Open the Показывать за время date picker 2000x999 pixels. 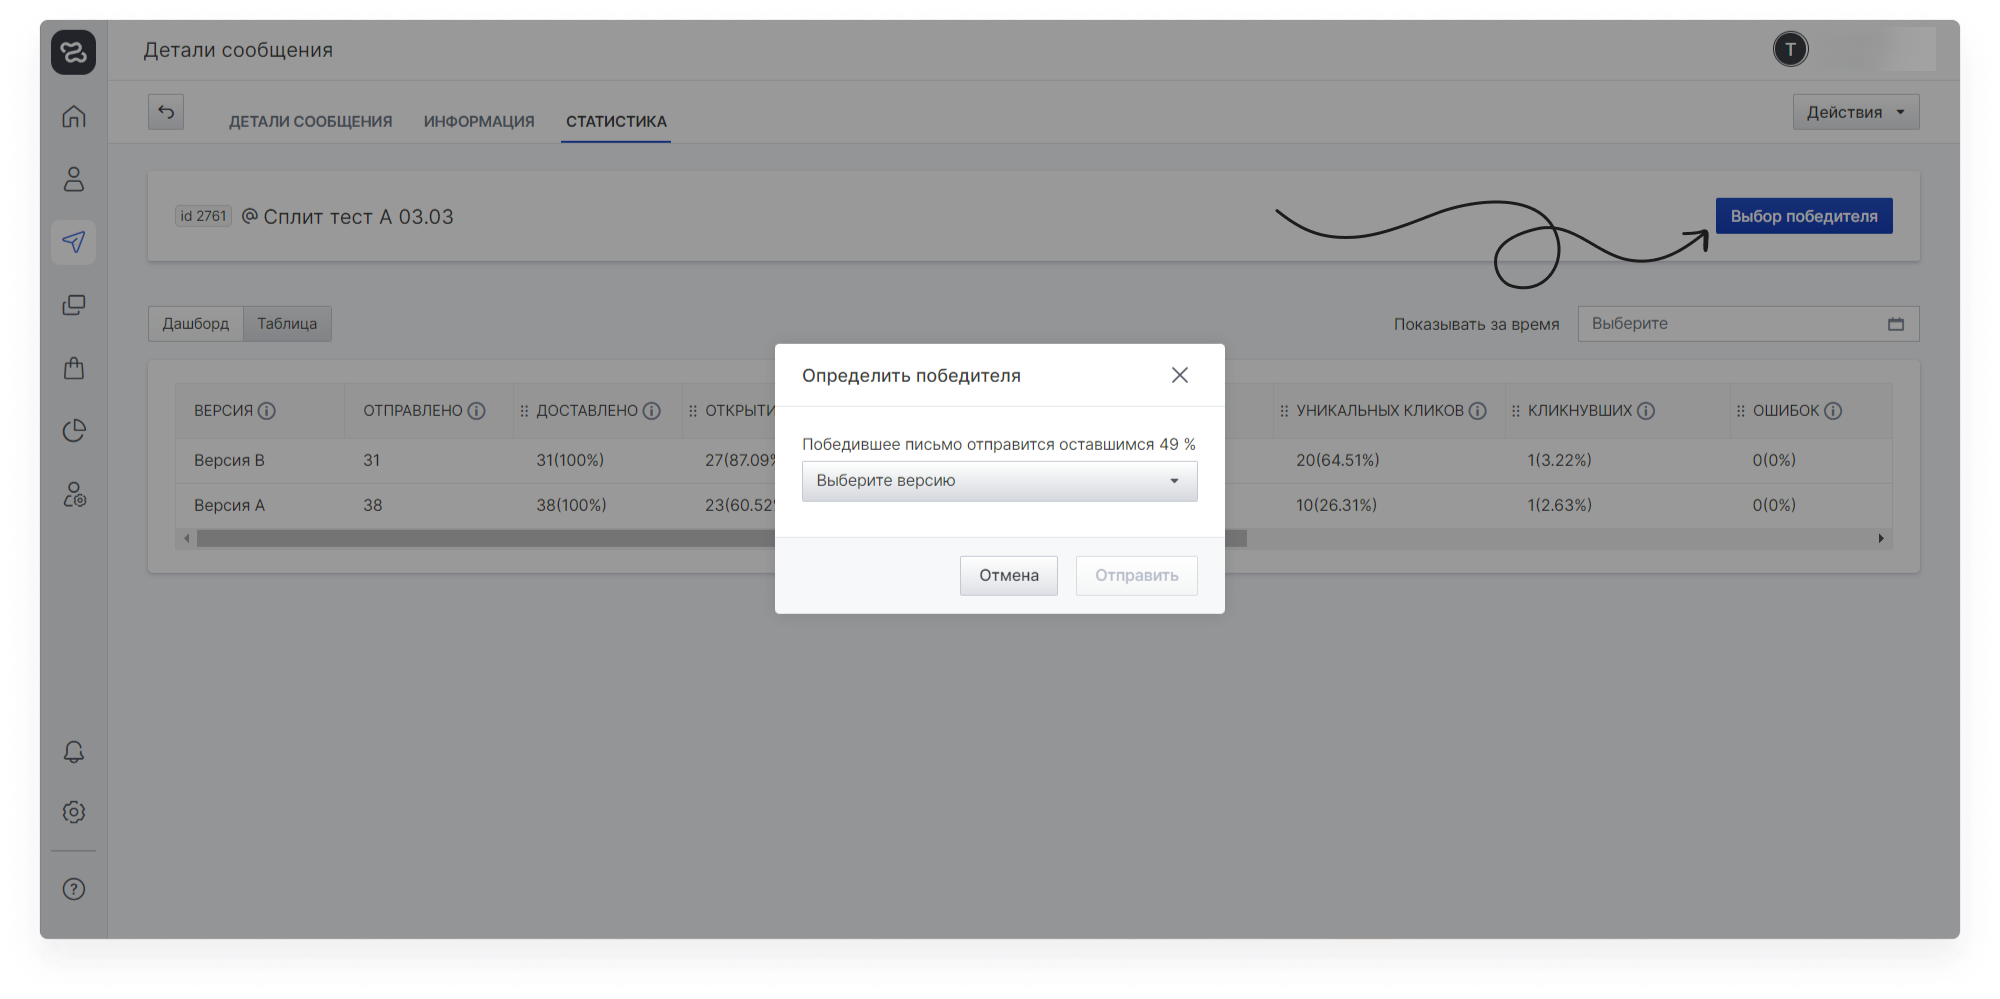tap(1748, 324)
